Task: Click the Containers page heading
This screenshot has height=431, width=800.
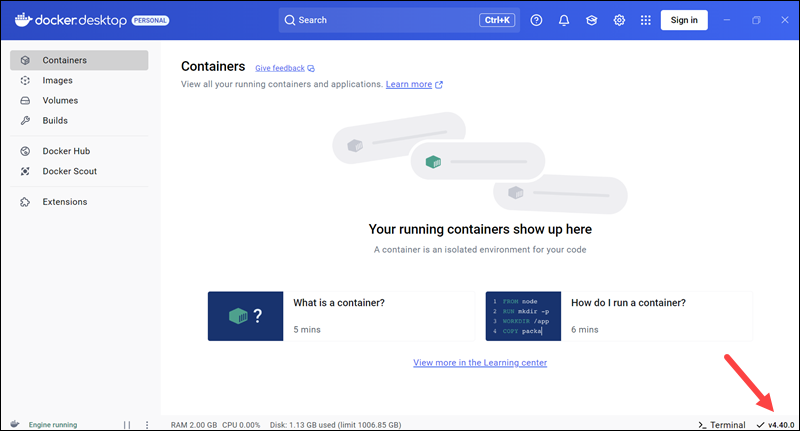Action: (213, 66)
